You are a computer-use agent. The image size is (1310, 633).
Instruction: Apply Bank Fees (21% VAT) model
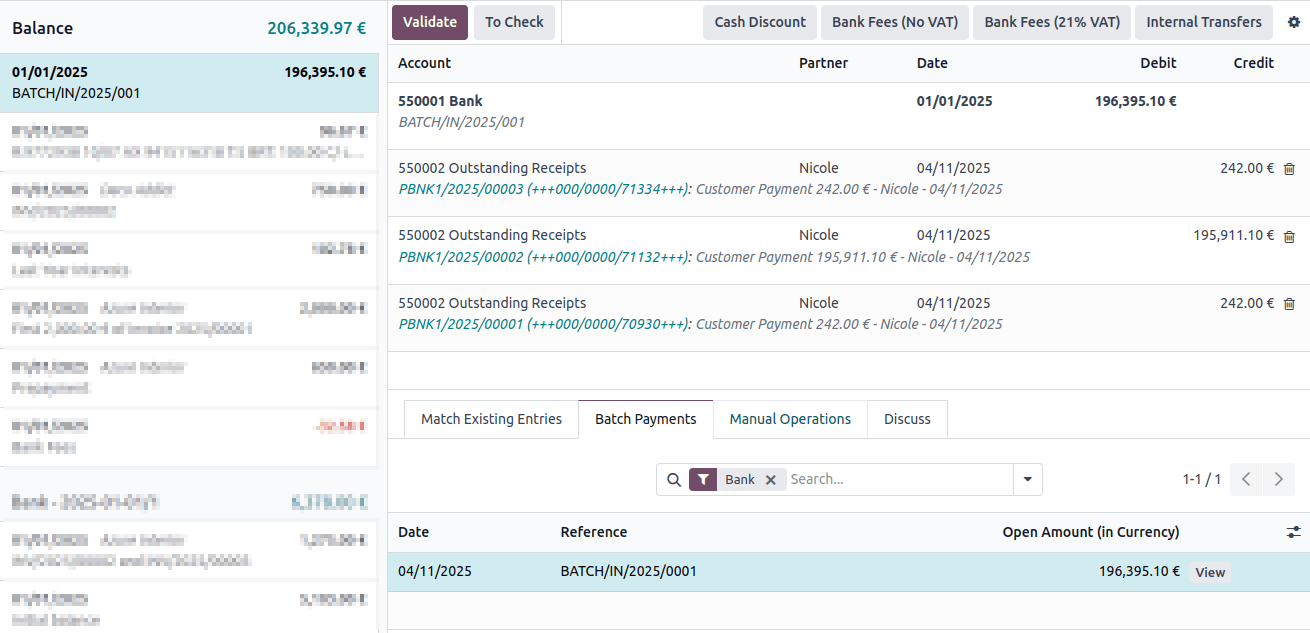(1052, 22)
